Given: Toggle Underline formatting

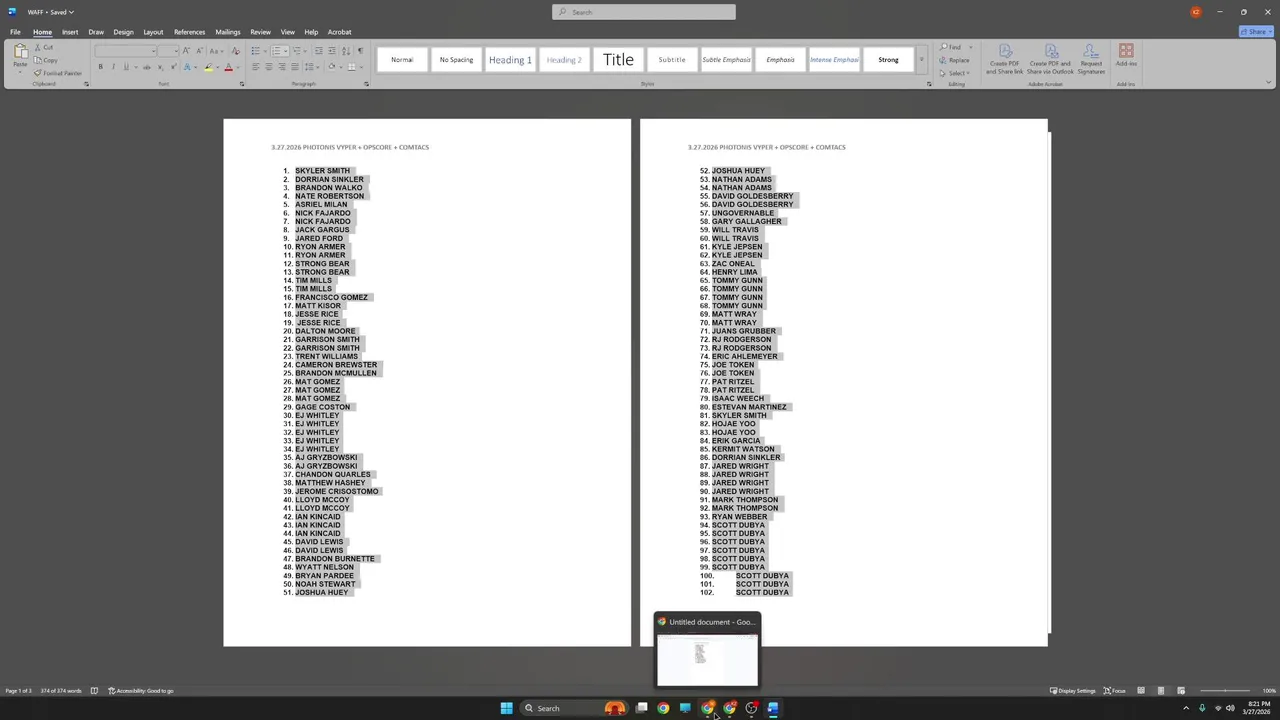Looking at the screenshot, I should 126,67.
